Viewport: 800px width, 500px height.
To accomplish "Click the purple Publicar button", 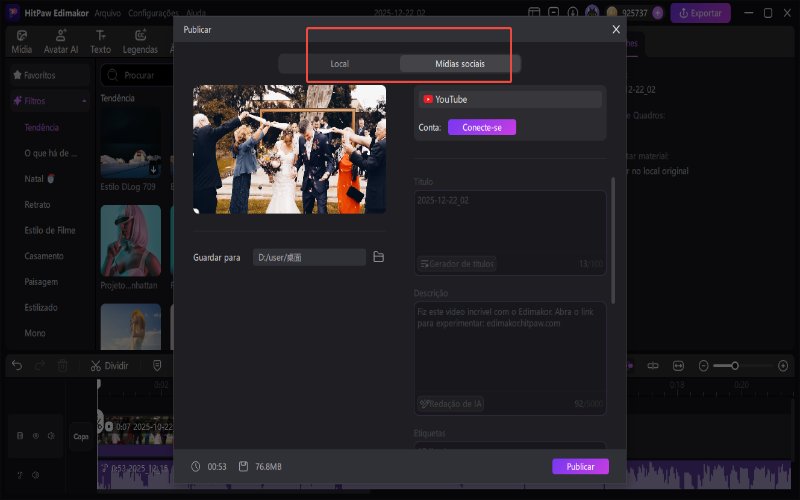I will tap(580, 466).
